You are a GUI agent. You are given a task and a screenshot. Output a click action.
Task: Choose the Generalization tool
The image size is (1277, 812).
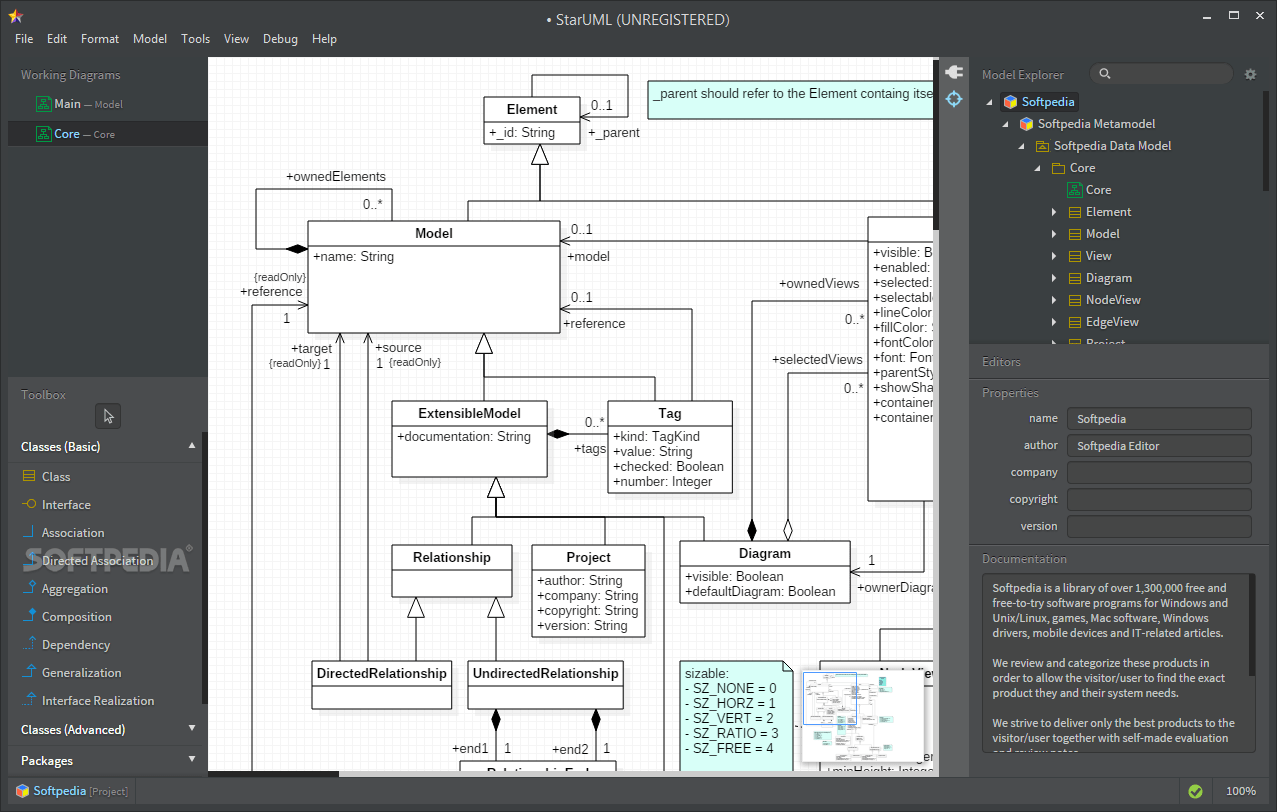(80, 673)
